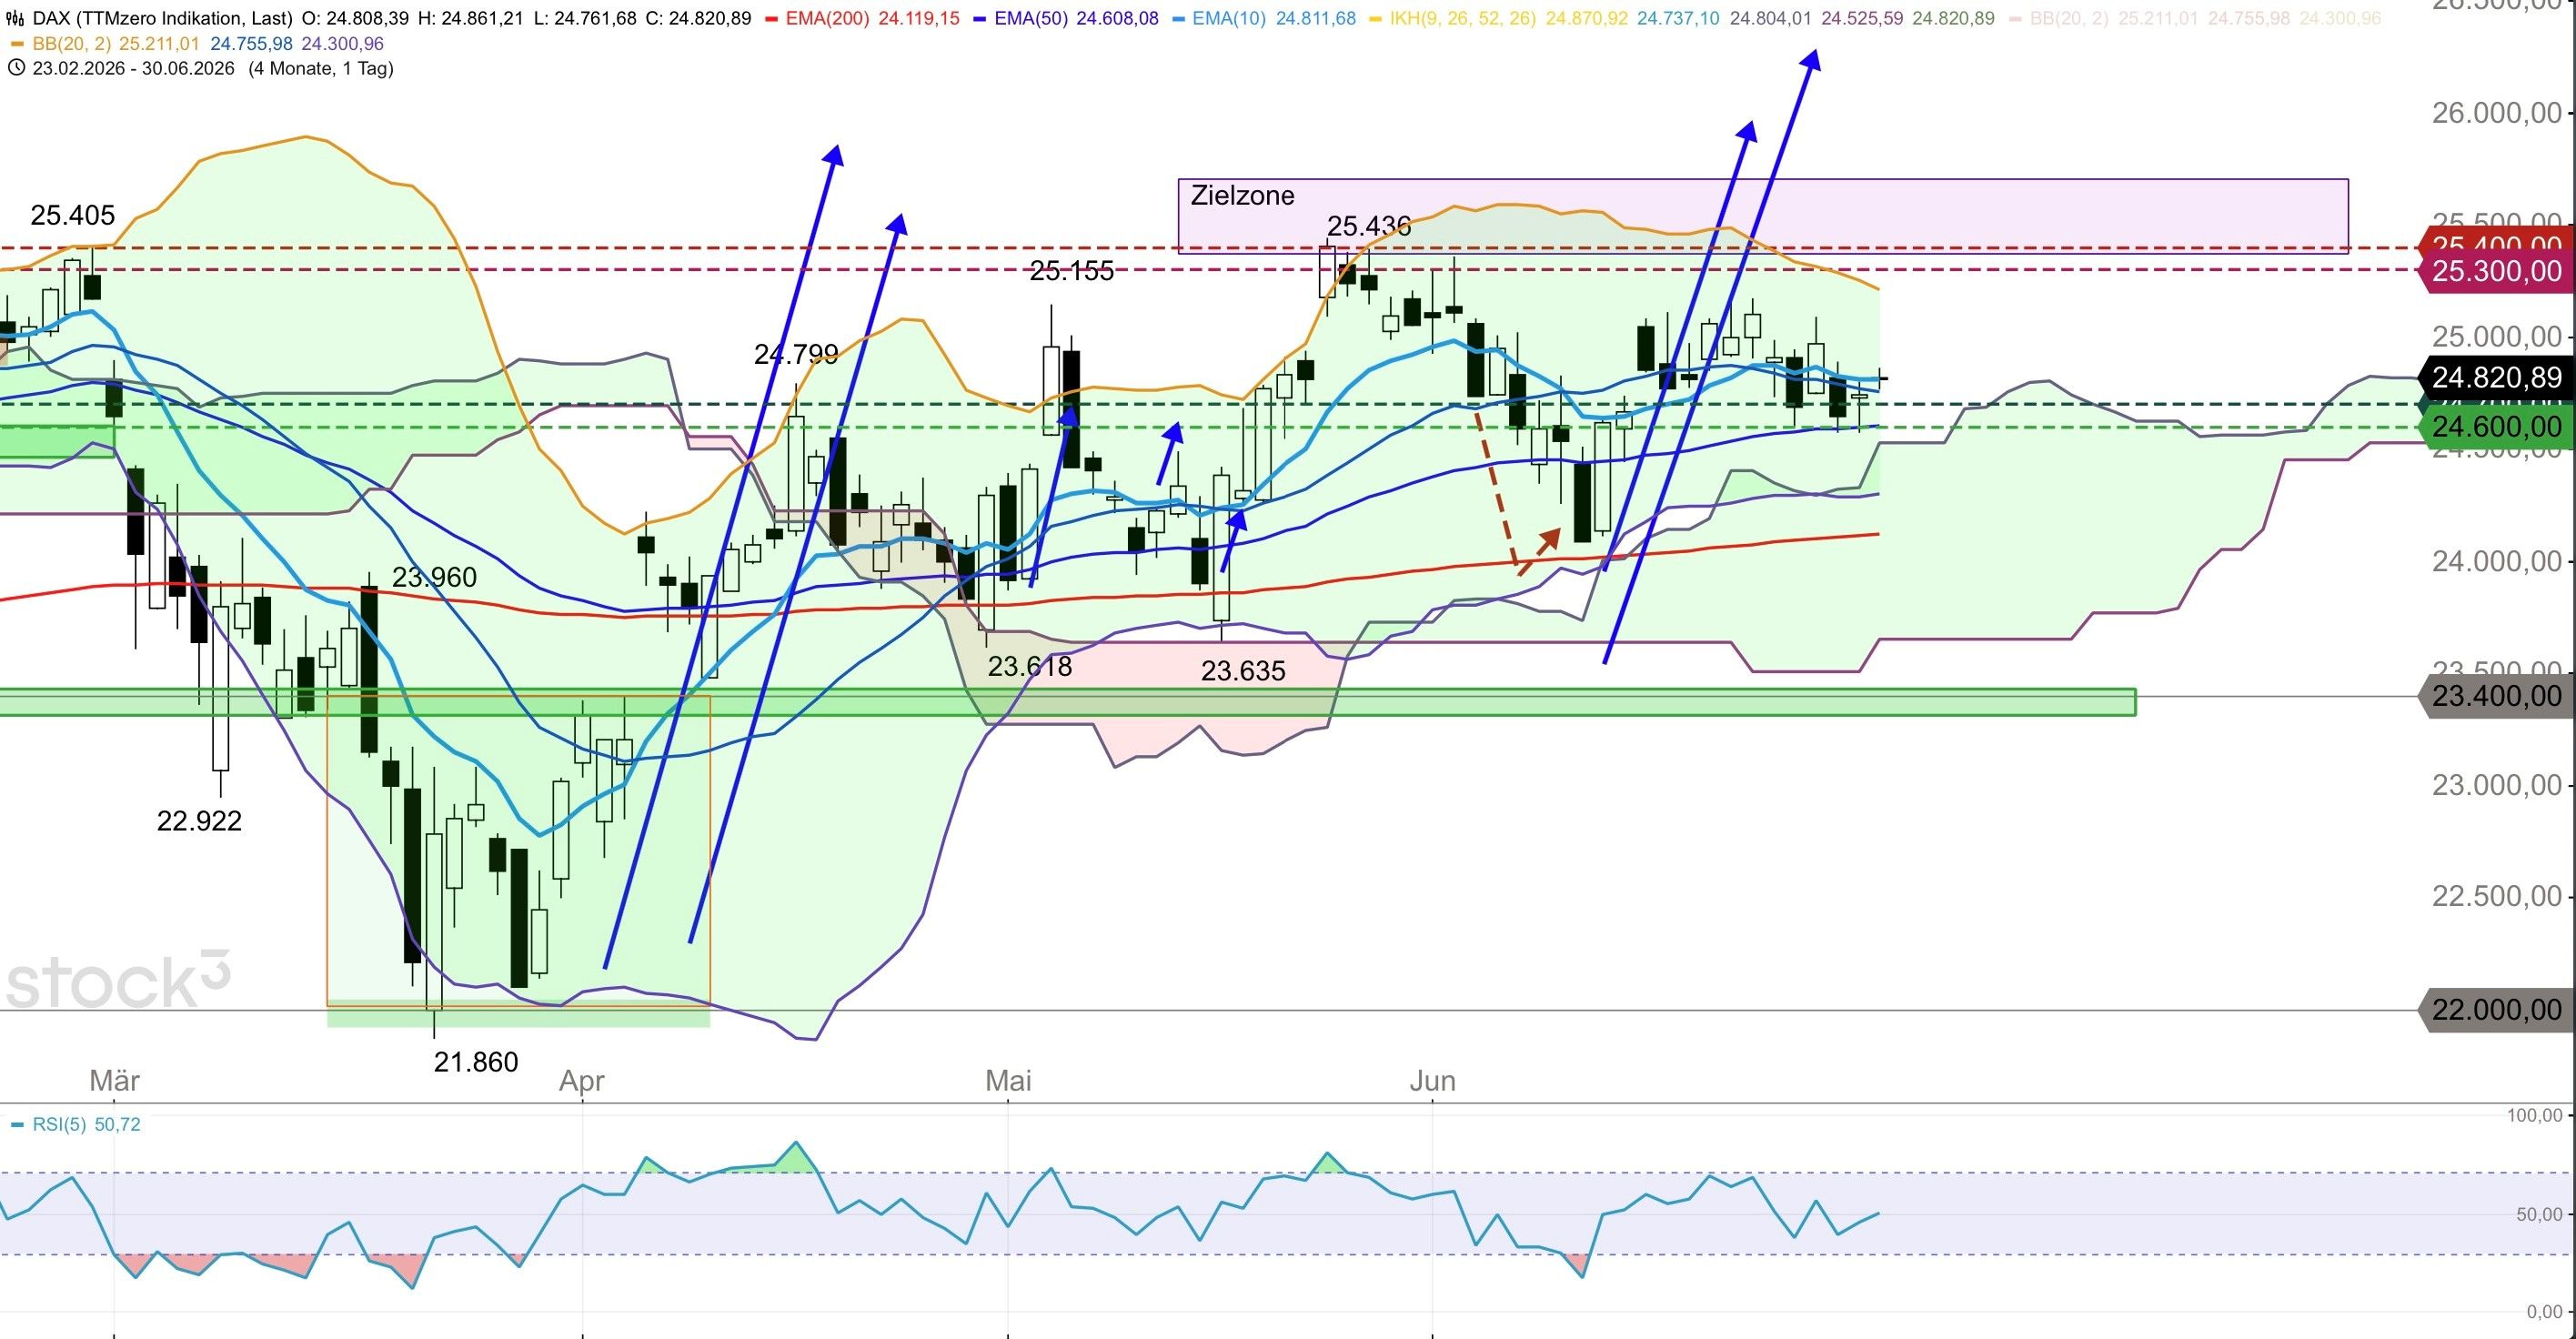
Task: Click the IKH value 24.525,59
Action: tap(1862, 18)
